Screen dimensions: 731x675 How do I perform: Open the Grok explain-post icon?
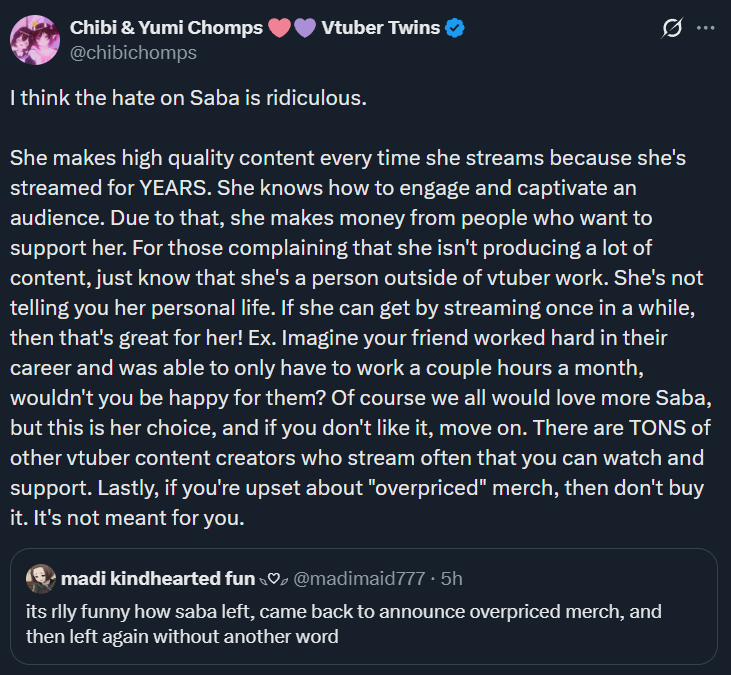672,29
